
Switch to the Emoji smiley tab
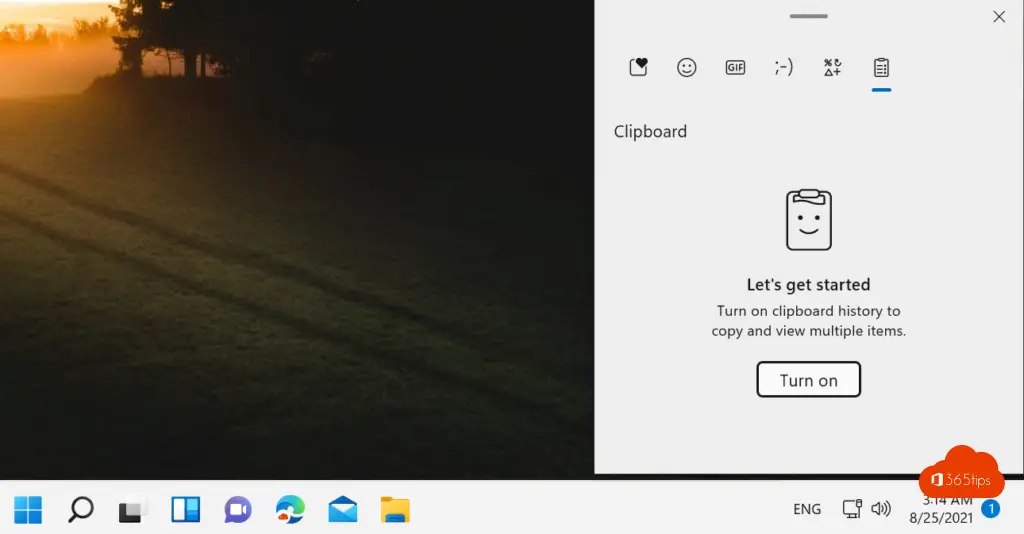coord(687,67)
